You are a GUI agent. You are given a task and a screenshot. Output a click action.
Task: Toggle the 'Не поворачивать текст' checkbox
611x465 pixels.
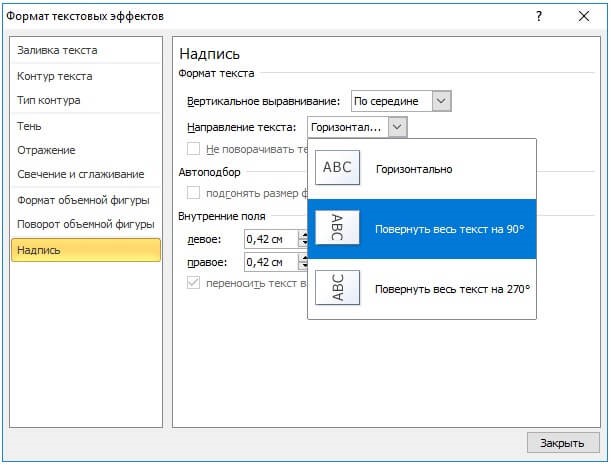pos(194,149)
